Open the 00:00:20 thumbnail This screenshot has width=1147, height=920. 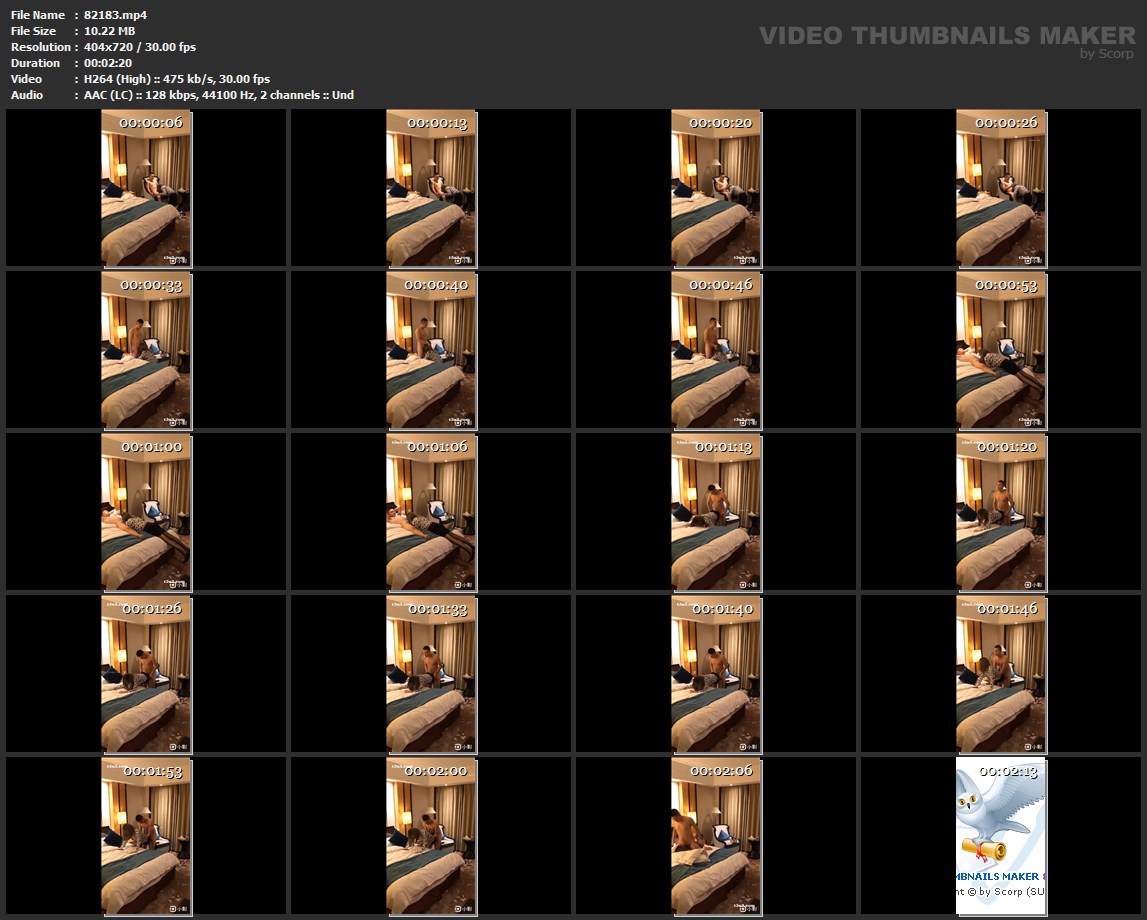[x=716, y=188]
